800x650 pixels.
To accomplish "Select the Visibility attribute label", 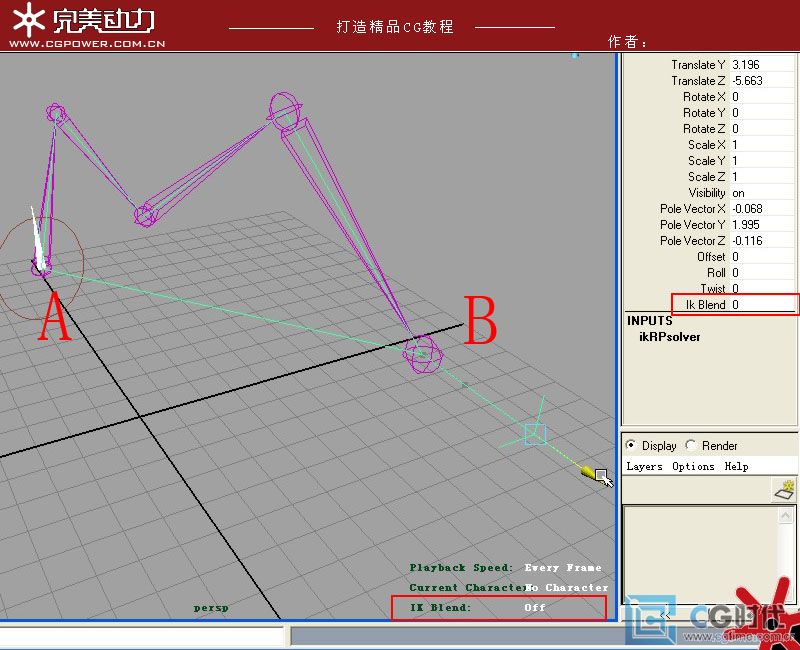I will (707, 193).
